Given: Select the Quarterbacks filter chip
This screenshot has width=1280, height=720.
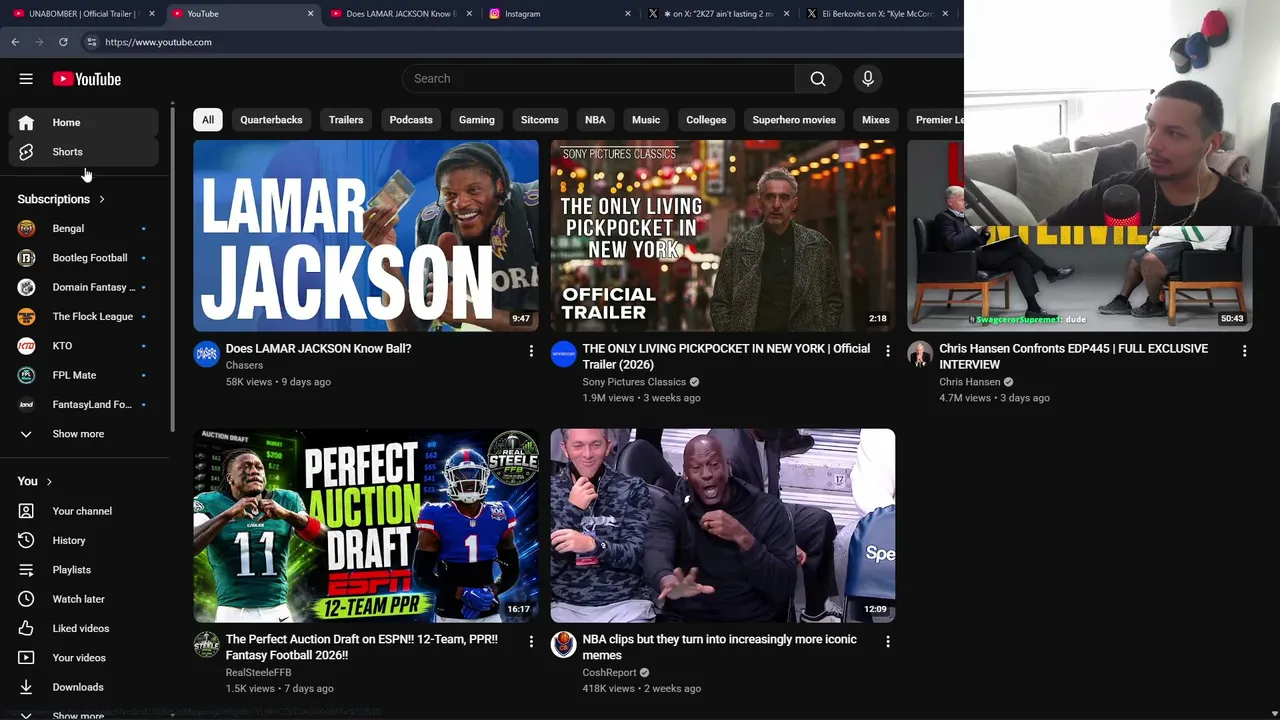Looking at the screenshot, I should click(x=271, y=120).
